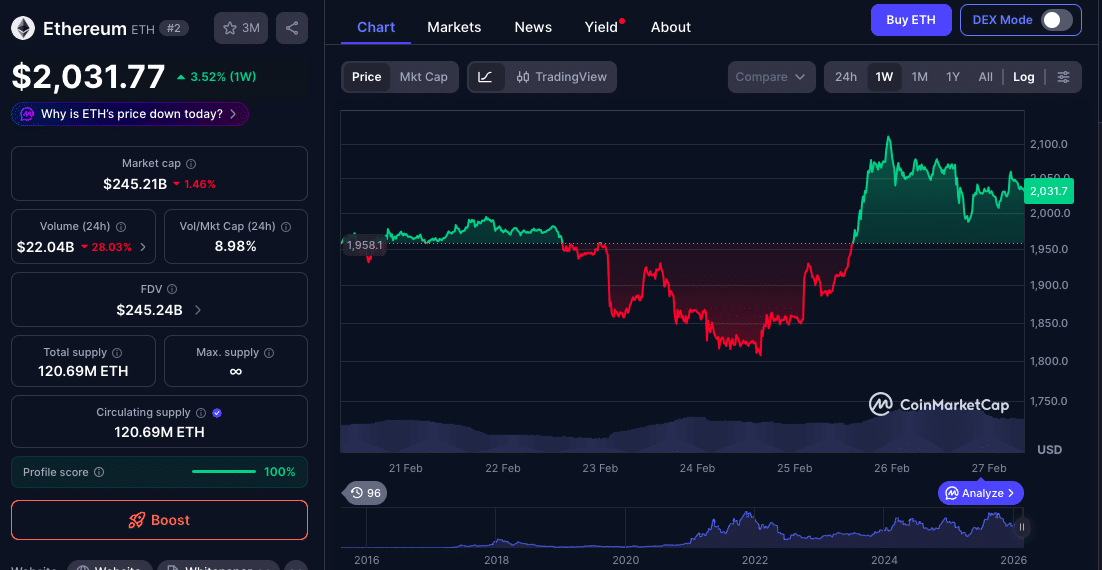Image resolution: width=1102 pixels, height=570 pixels.
Task: Open the Chart tab
Action: click(x=376, y=27)
